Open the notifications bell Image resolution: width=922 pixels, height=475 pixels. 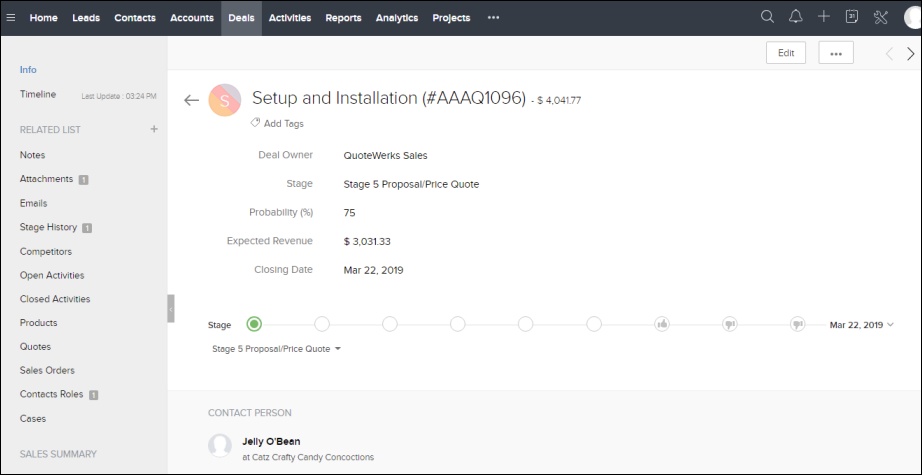click(796, 17)
